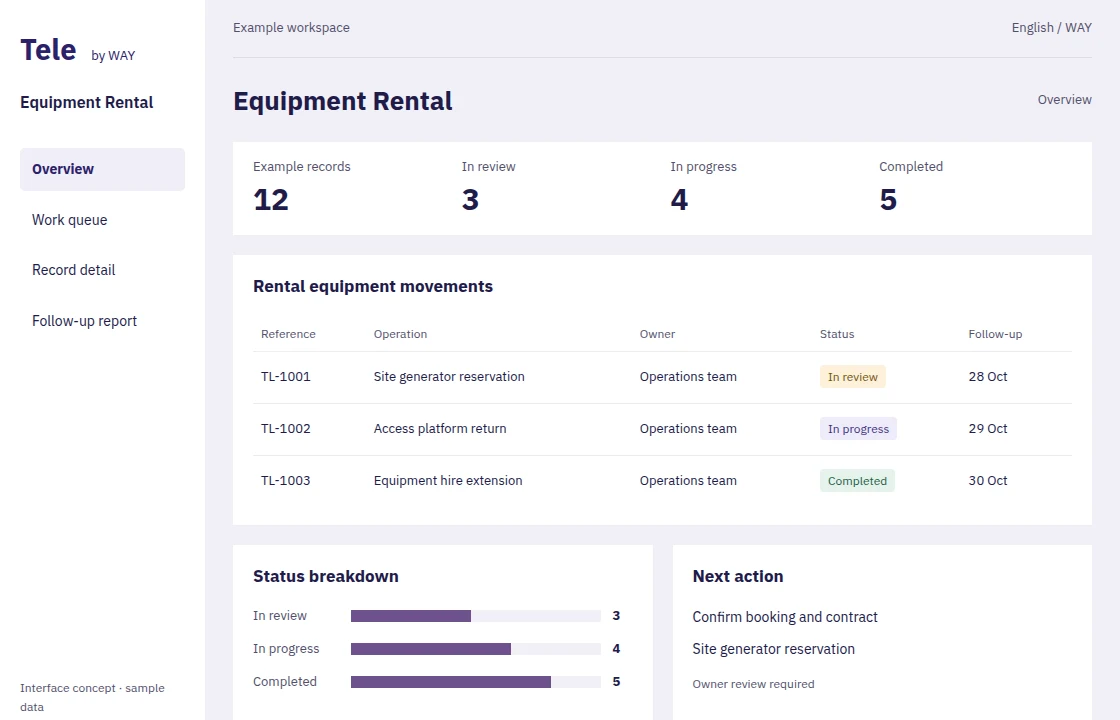Open English / WAY language selector

click(1051, 28)
